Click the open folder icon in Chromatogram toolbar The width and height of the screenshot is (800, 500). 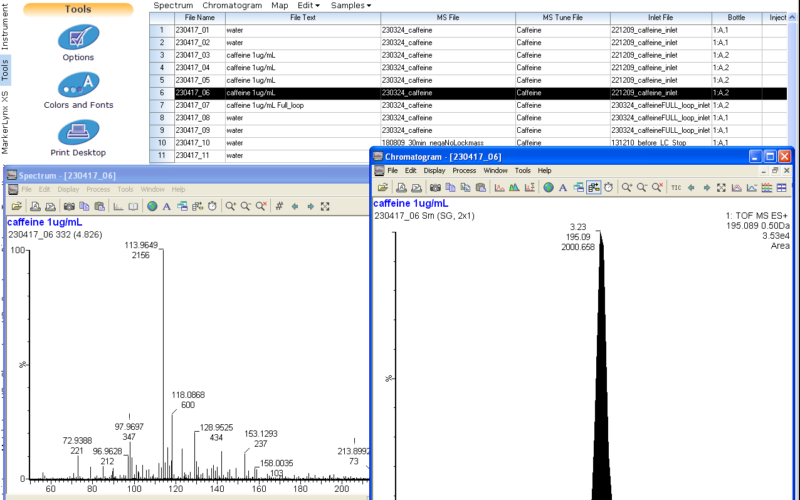[x=383, y=187]
